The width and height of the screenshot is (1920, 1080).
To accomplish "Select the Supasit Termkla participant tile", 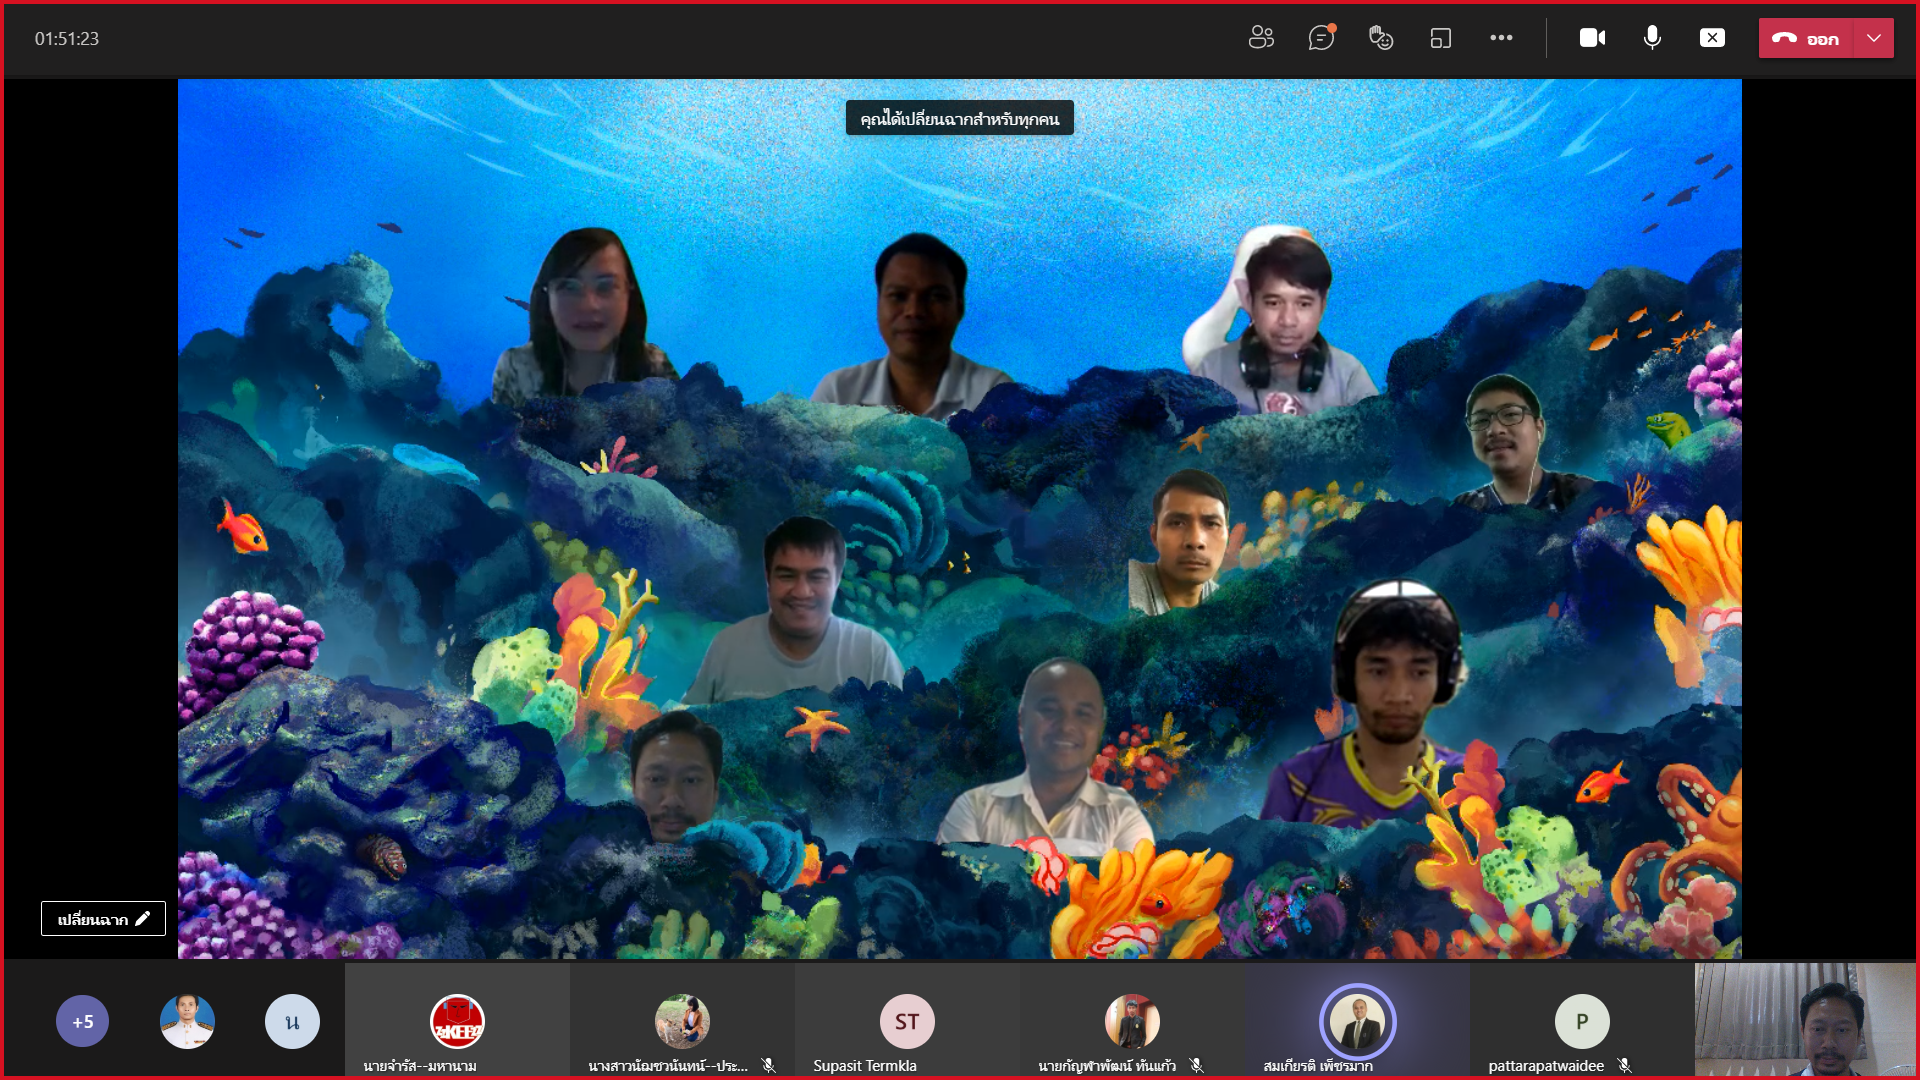I will point(907,1022).
